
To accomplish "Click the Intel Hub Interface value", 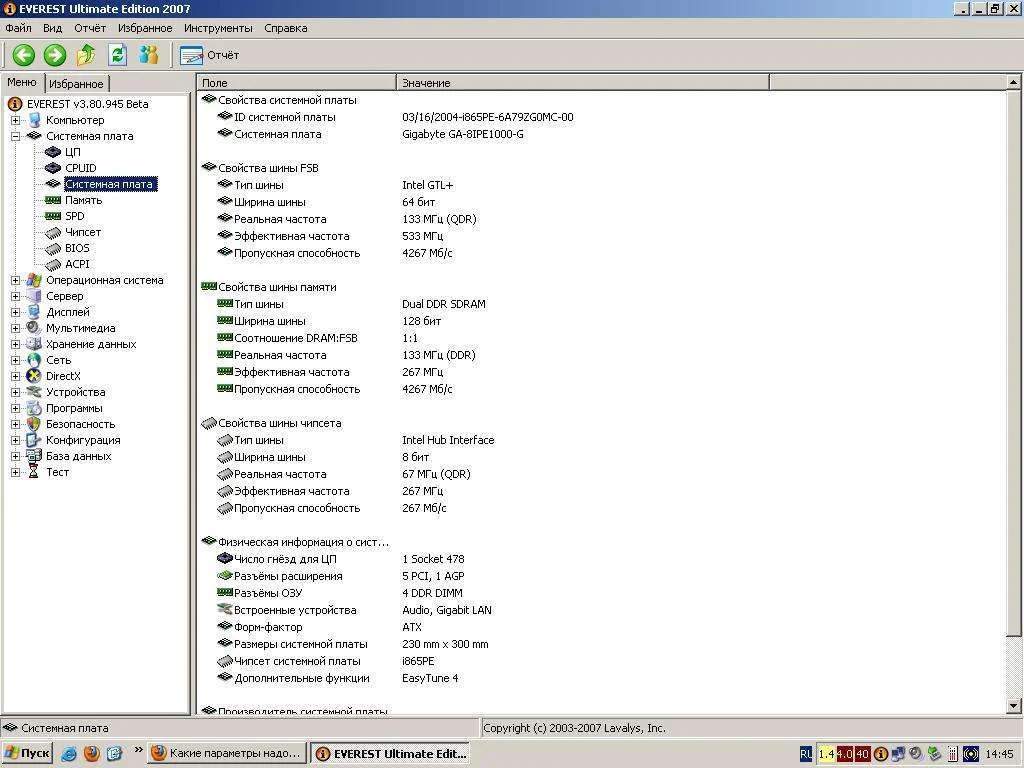I will click(448, 440).
